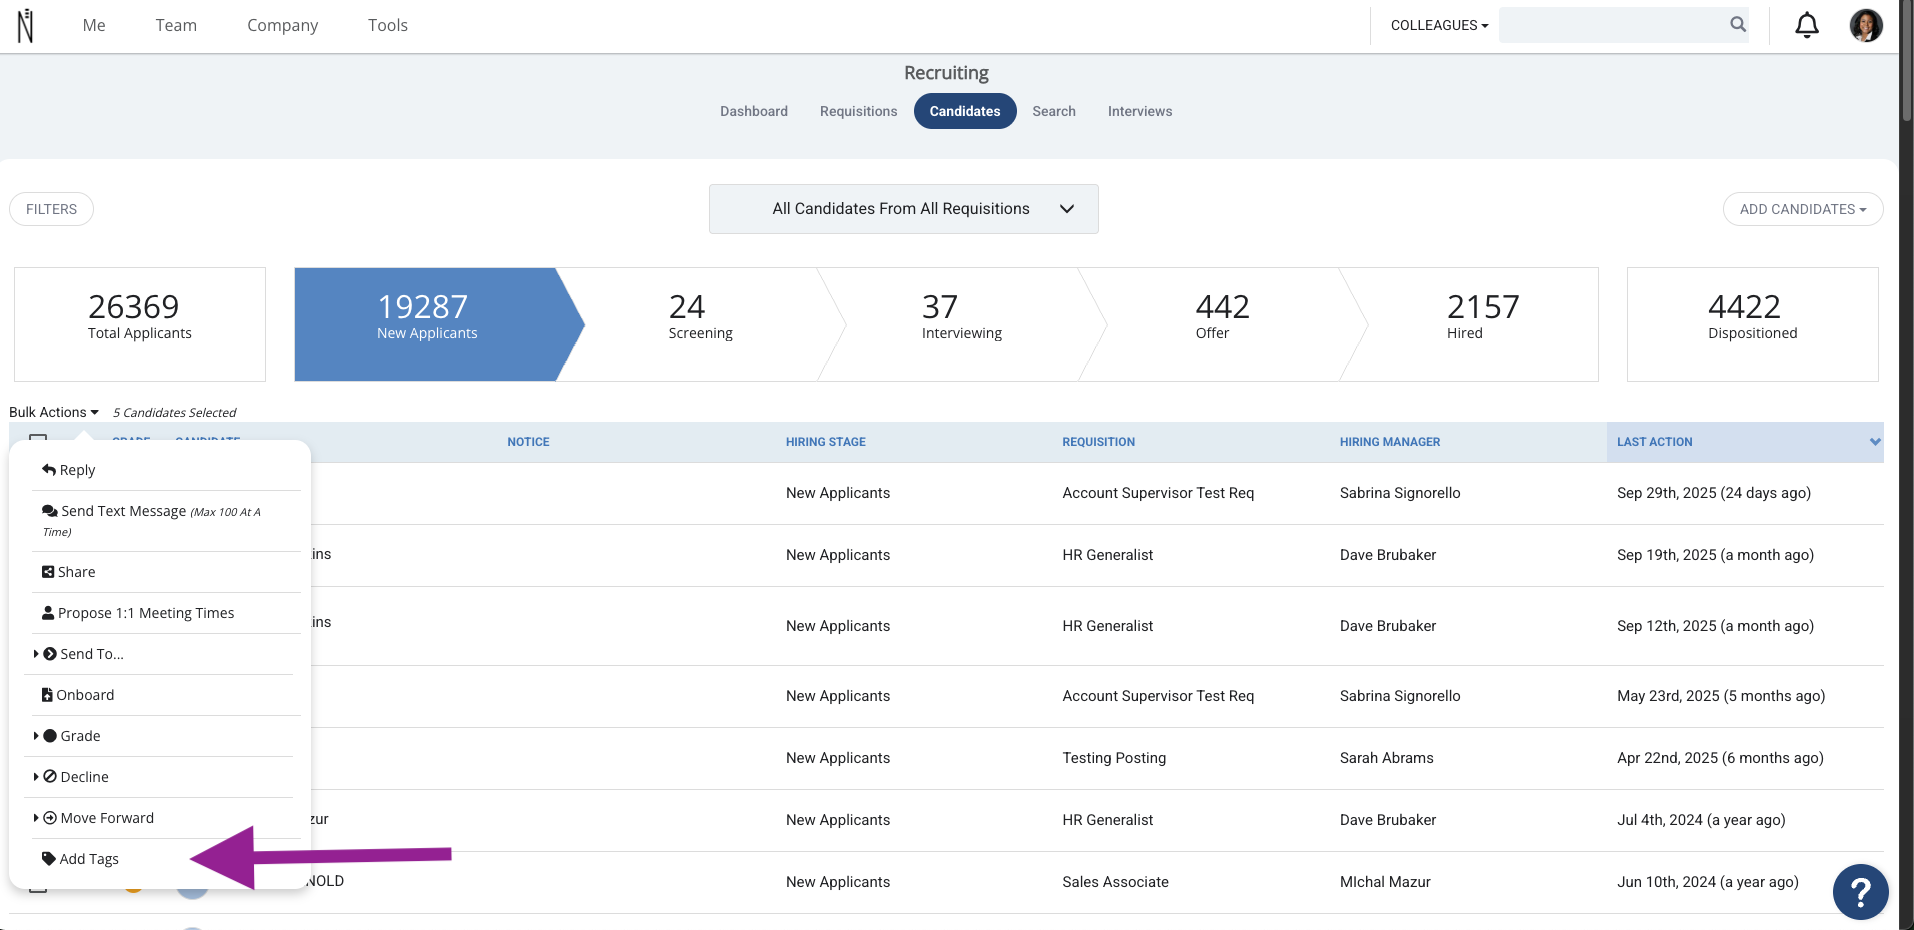Open the user profile avatar
The height and width of the screenshot is (930, 1914).
[1866, 25]
